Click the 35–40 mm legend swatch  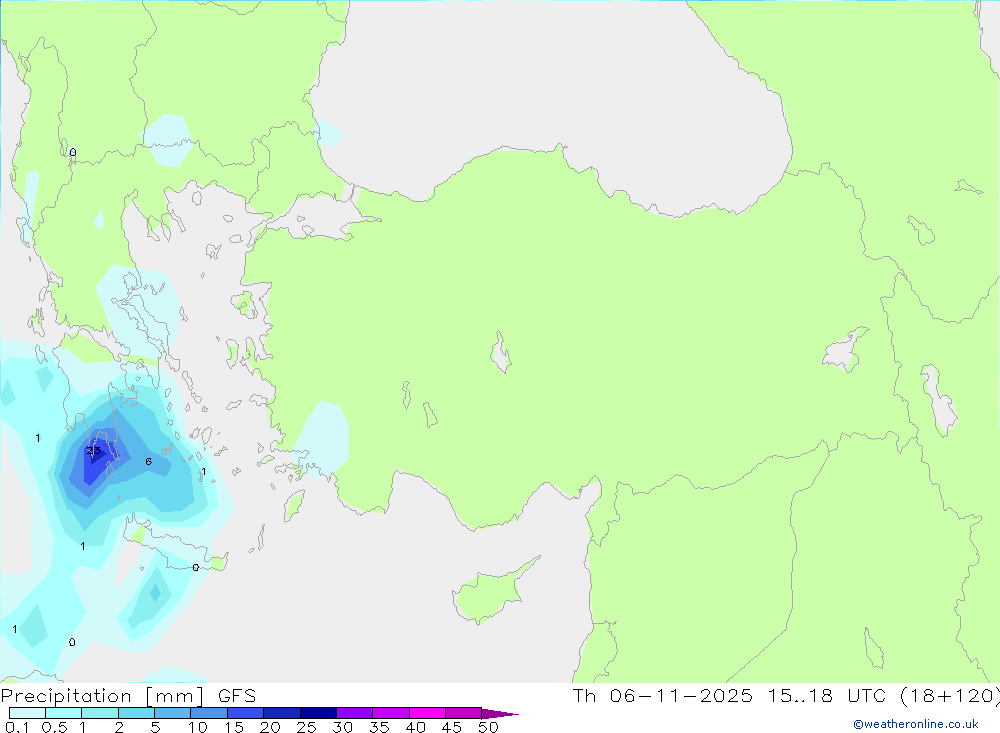(391, 713)
